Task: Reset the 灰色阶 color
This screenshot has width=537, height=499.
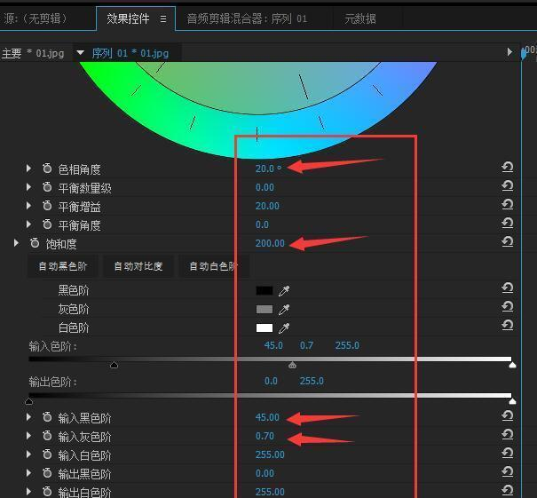Action: tap(507, 306)
